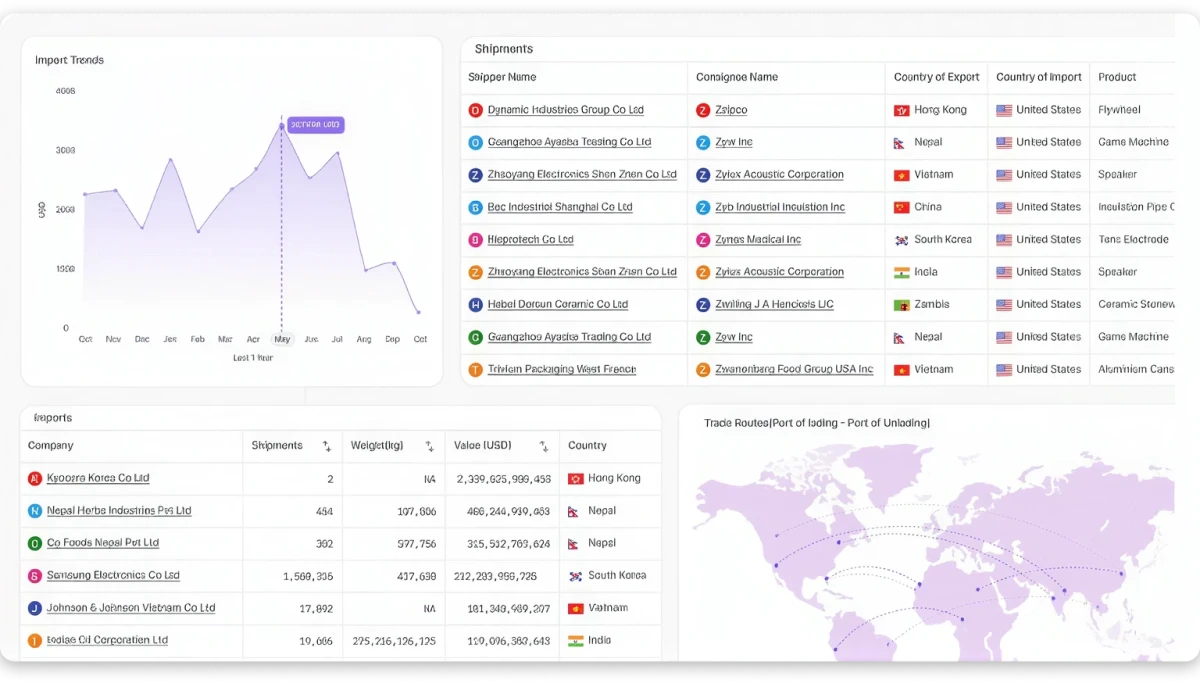Click shipments count 1,569,335 in Samsung row
Viewport: 1200px width, 684px height.
click(308, 576)
